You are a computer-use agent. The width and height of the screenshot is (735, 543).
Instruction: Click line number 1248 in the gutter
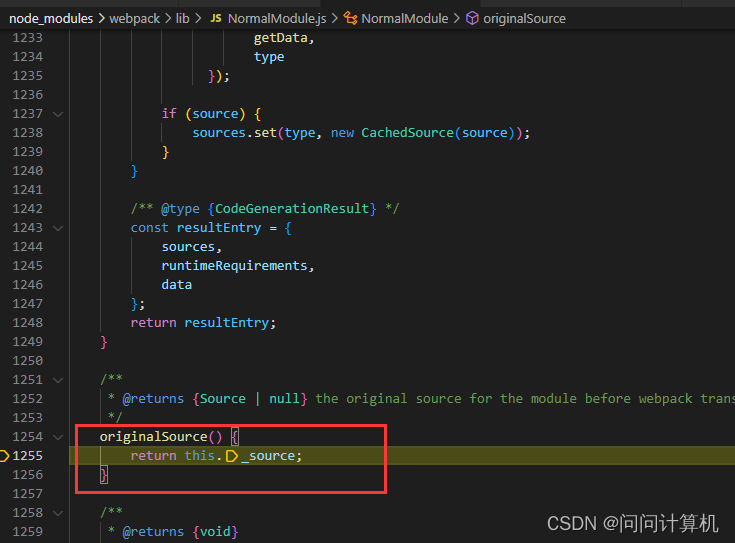27,323
